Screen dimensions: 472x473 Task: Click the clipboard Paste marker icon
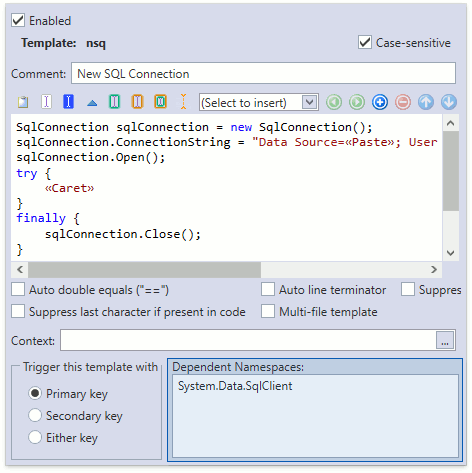click(x=23, y=102)
